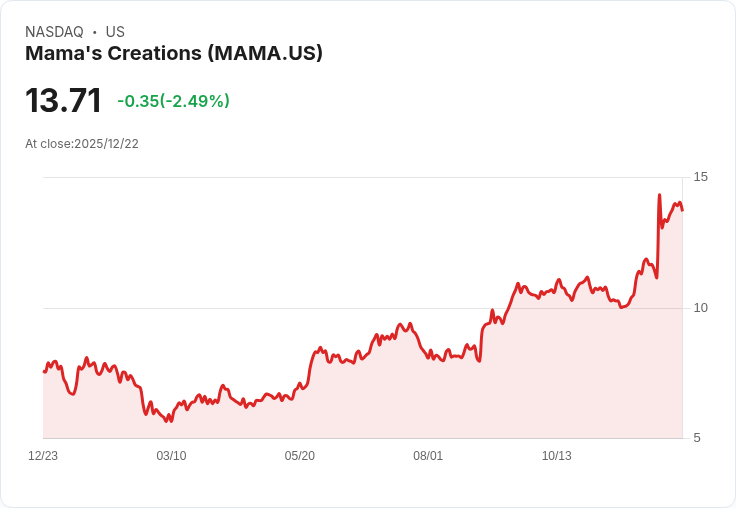
Task: Click the 10 label on the price axis
Action: (x=700, y=308)
